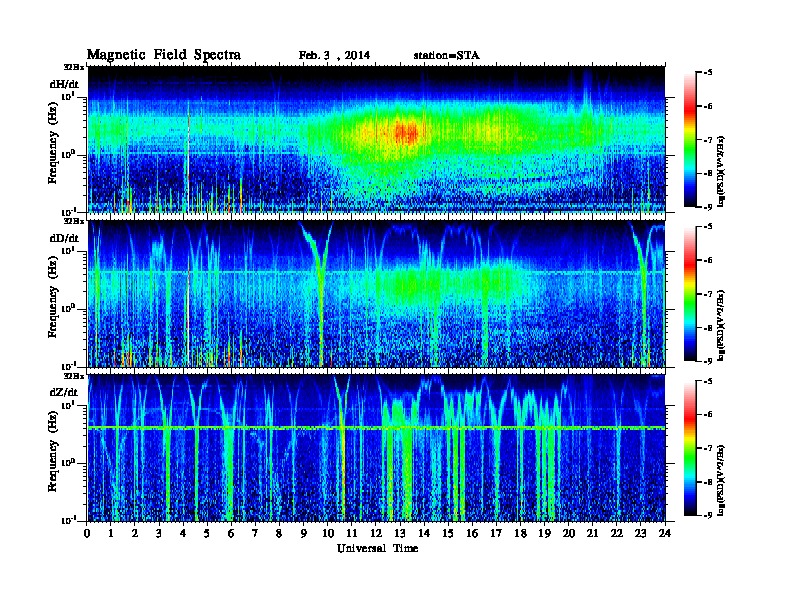Click the log(PSD) label beside dD/dt color bar
The height and width of the screenshot is (612, 792).
[721, 325]
